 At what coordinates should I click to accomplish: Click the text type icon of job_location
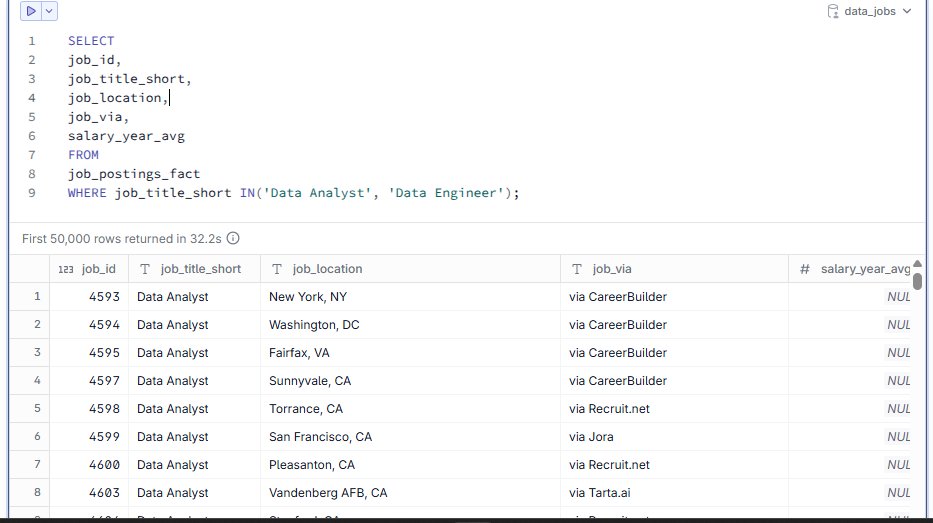tap(277, 270)
